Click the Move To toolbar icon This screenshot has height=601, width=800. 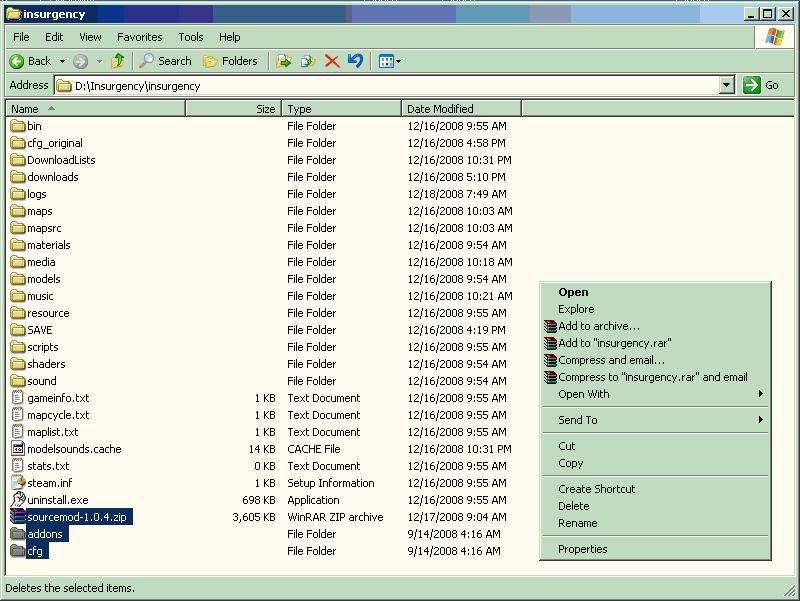pos(284,61)
